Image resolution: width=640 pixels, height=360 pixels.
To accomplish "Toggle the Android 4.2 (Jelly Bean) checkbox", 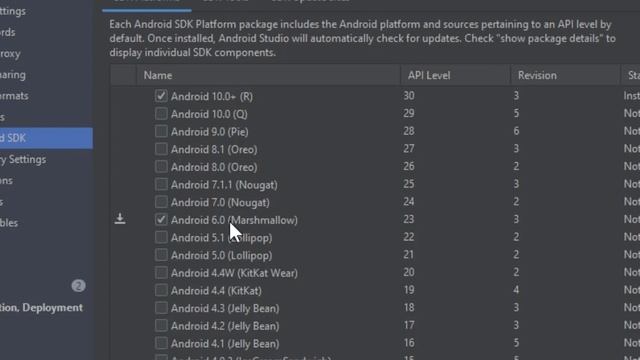I will point(161,325).
